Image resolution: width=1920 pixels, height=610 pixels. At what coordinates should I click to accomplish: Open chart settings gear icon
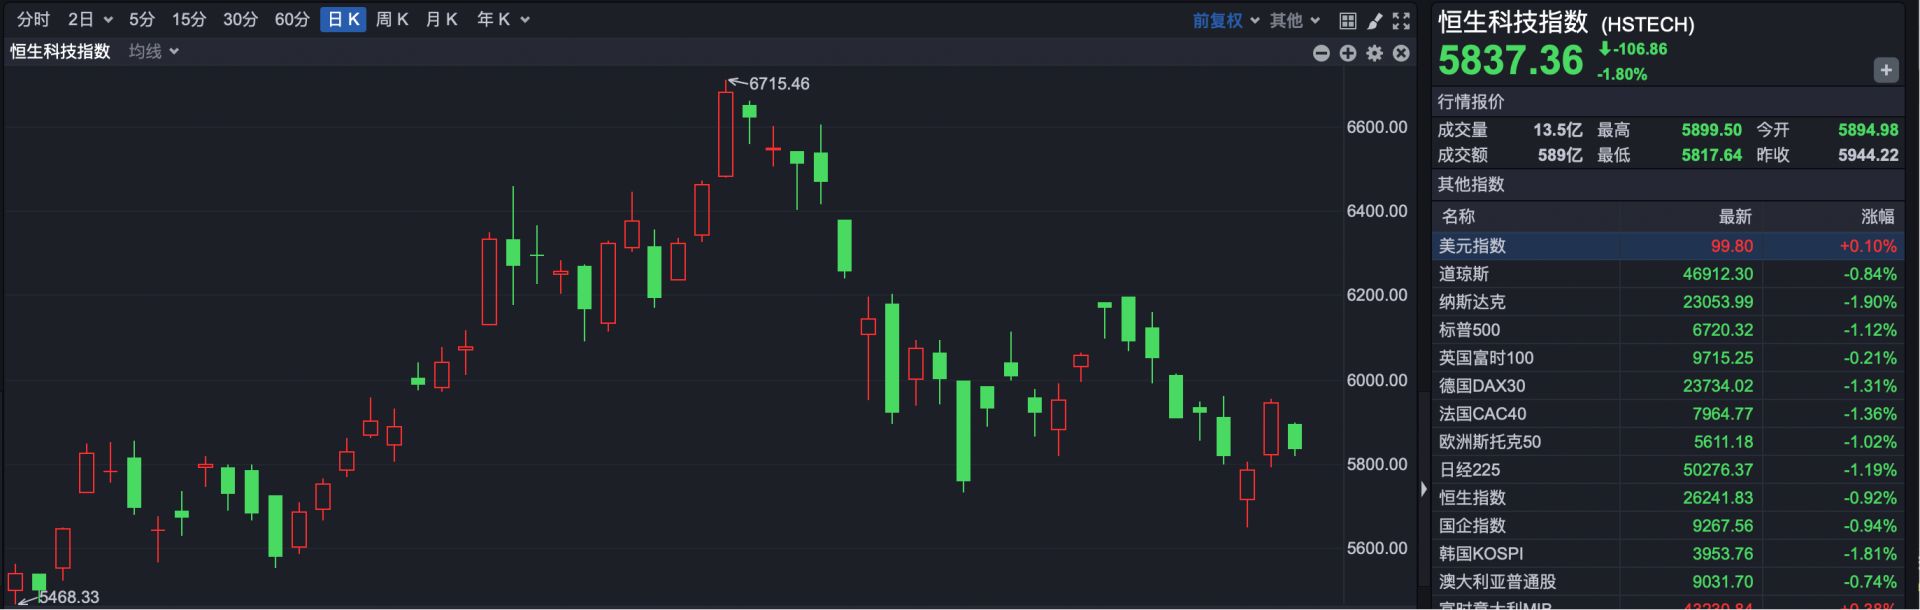1375,53
